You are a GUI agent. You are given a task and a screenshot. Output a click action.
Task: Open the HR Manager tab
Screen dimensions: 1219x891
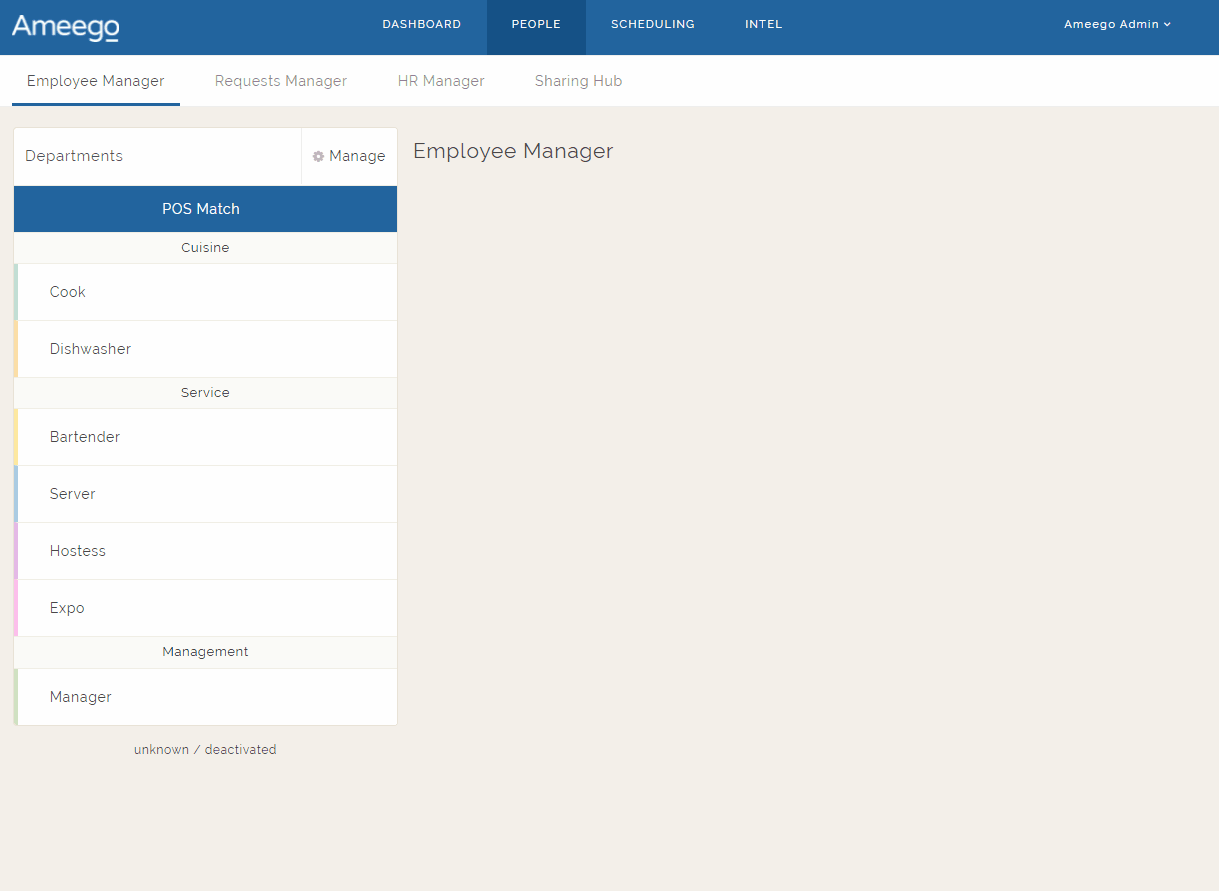(441, 82)
